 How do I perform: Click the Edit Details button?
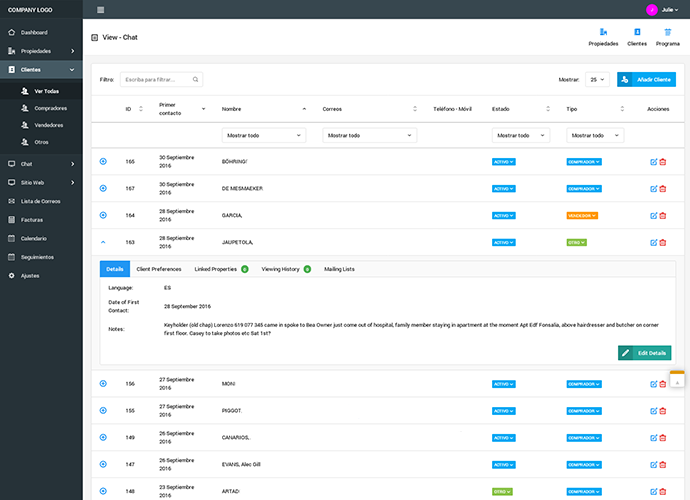(x=644, y=353)
